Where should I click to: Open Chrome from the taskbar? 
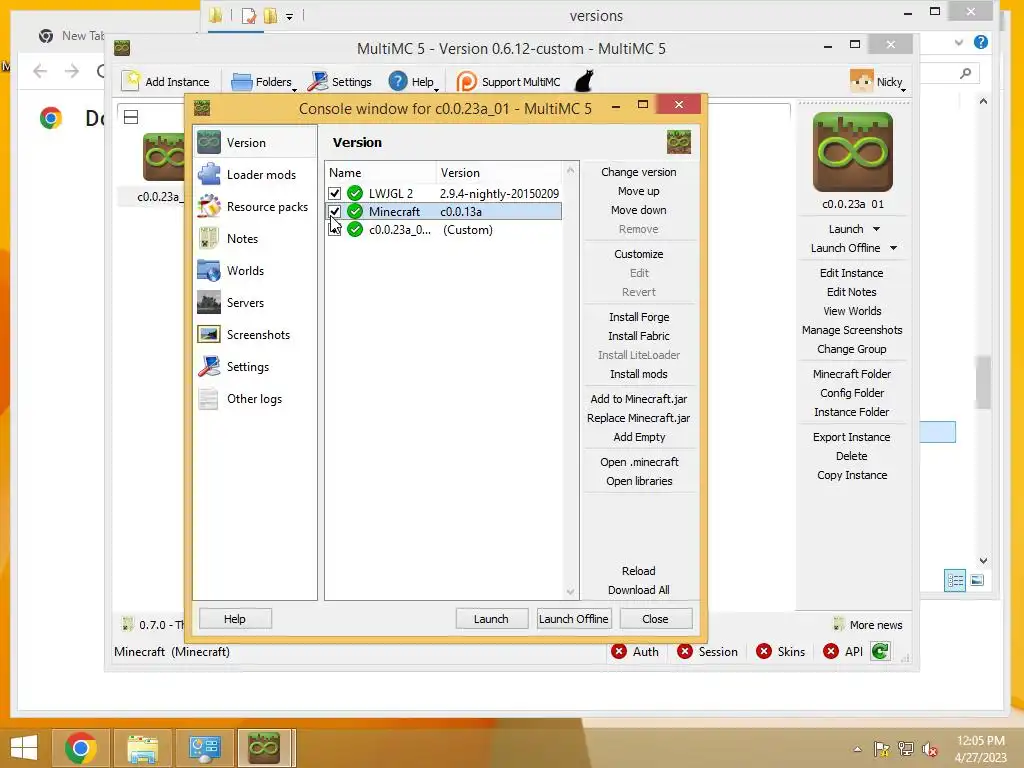[x=80, y=748]
